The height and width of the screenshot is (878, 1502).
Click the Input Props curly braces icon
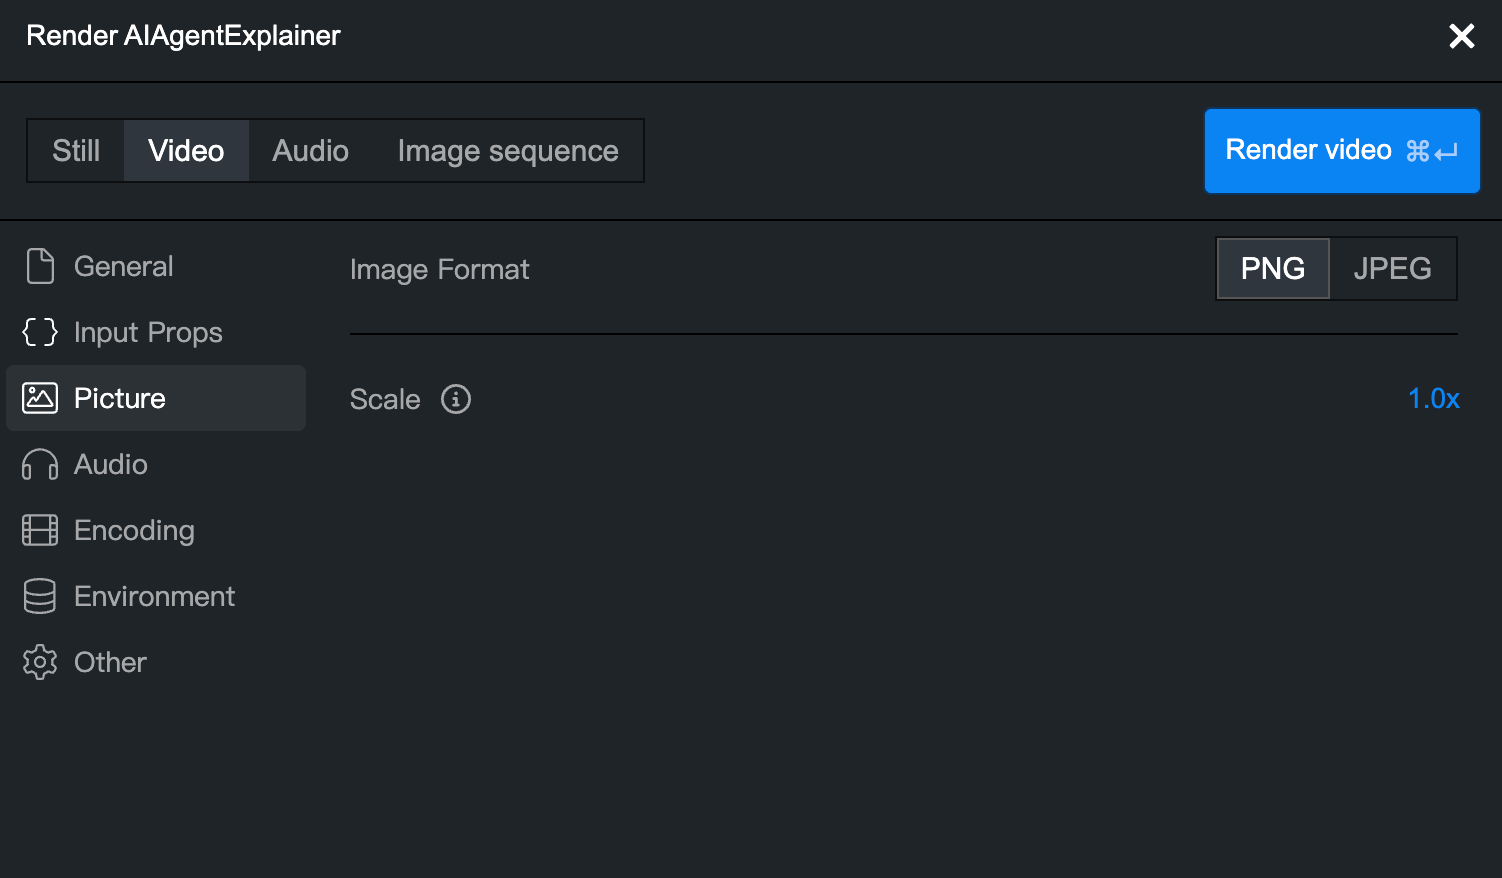(40, 332)
